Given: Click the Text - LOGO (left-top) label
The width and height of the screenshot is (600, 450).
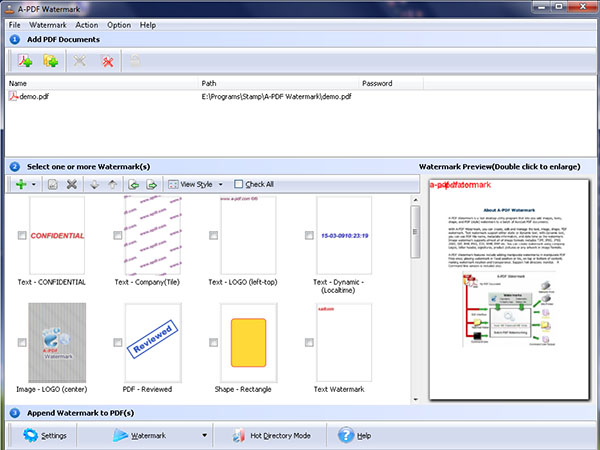Looking at the screenshot, I should coord(243,282).
